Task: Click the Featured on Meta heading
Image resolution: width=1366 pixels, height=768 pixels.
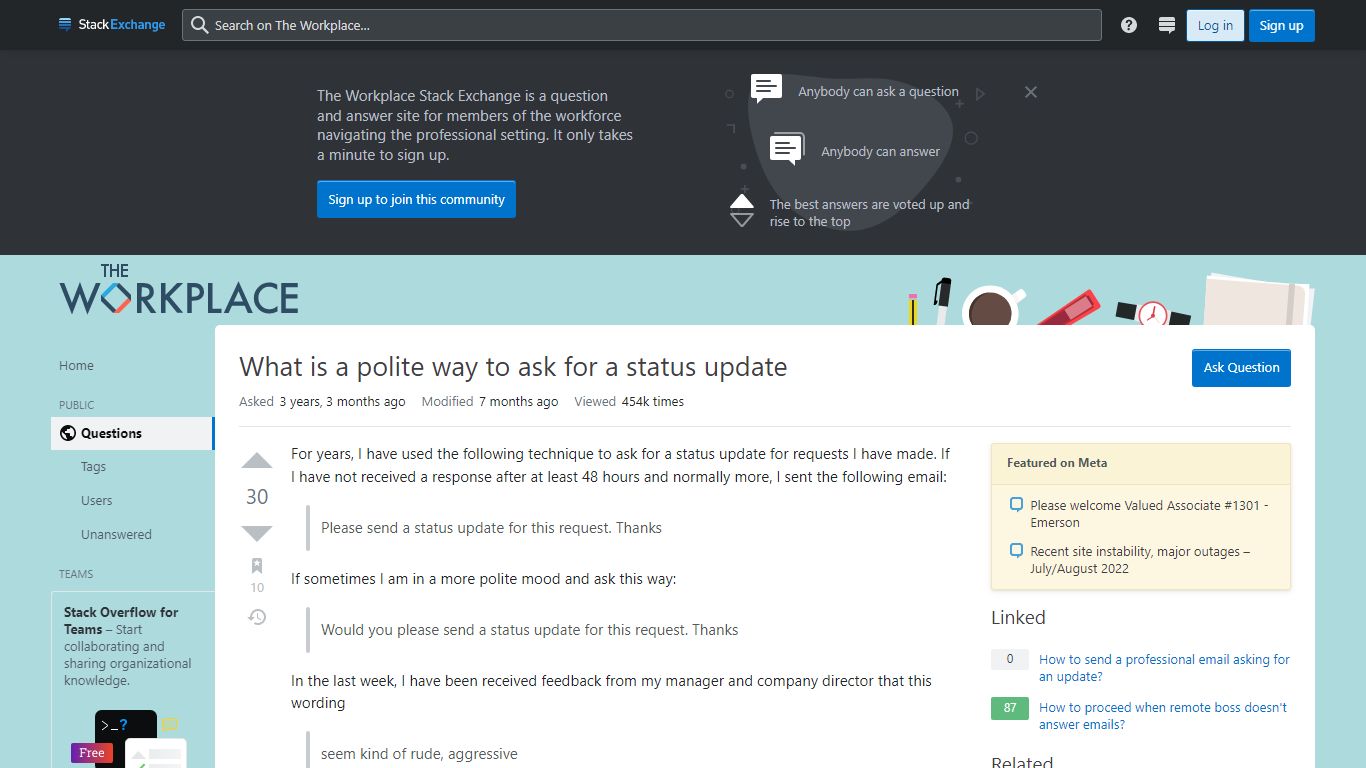Action: tap(1057, 462)
